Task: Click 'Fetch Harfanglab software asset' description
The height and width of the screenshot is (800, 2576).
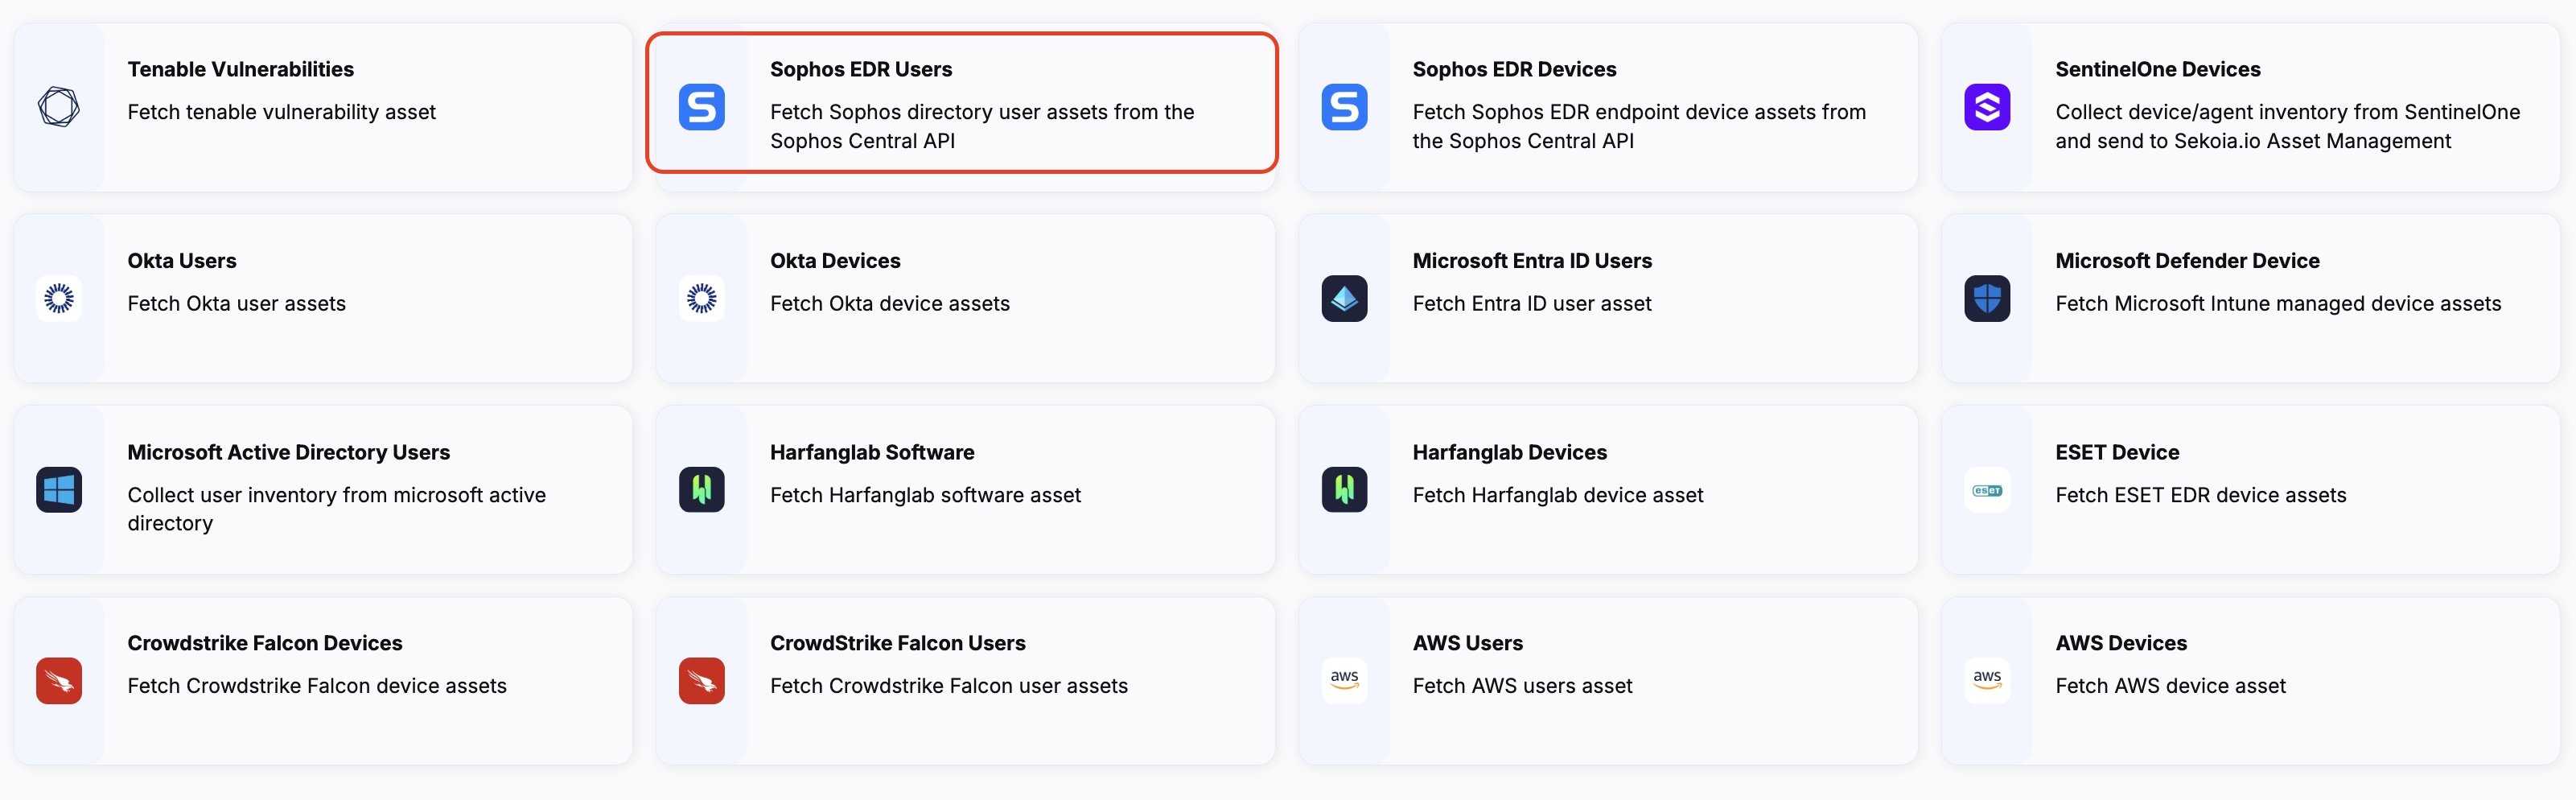Action: tap(925, 495)
